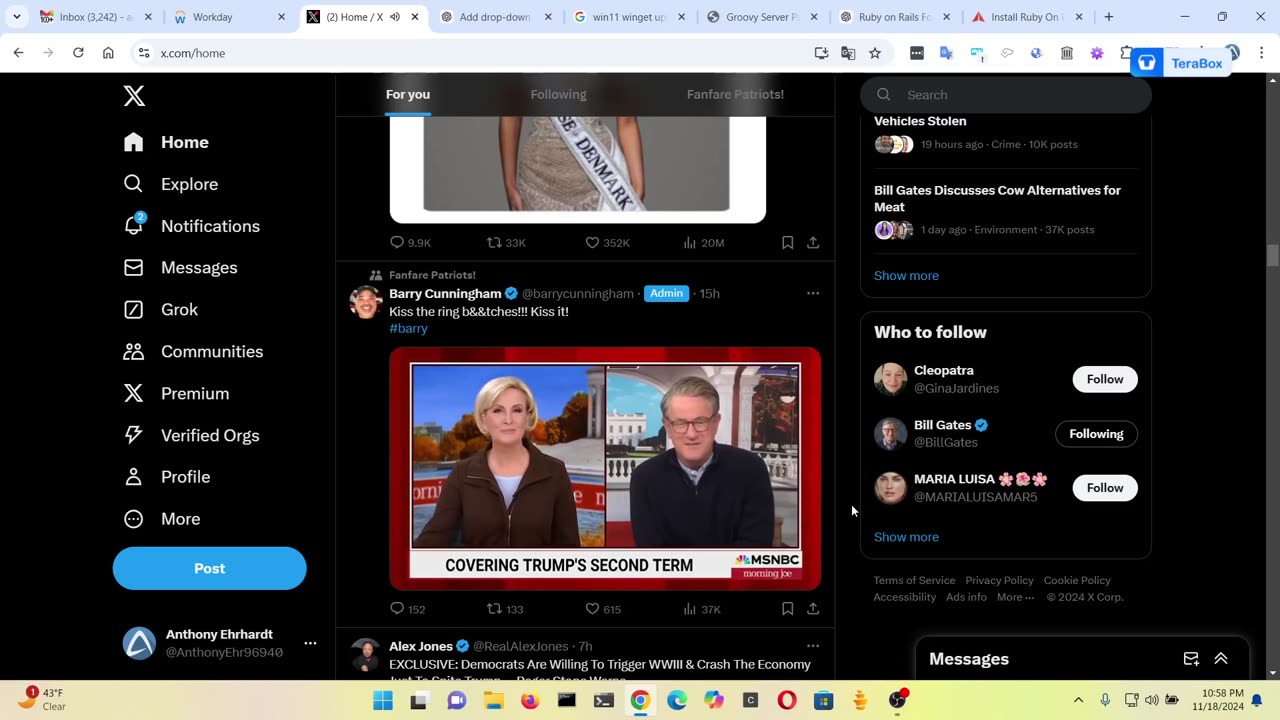Open the Fanfare Patriots! community label
This screenshot has width=1280, height=720.
pyautogui.click(x=432, y=275)
